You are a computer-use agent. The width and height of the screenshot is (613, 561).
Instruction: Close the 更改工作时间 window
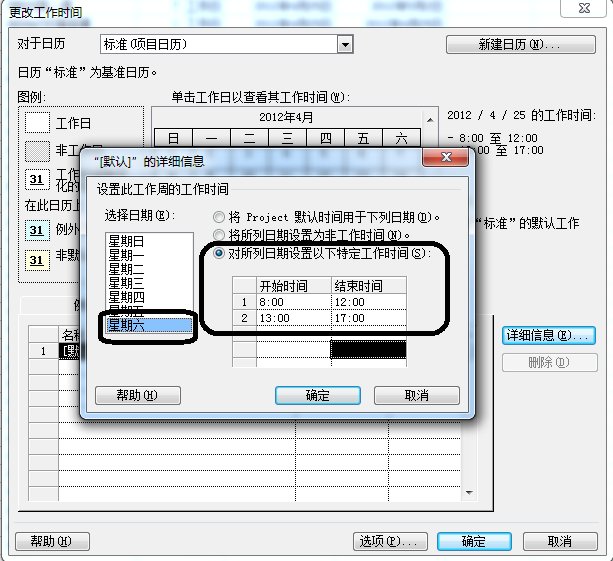coord(584,8)
